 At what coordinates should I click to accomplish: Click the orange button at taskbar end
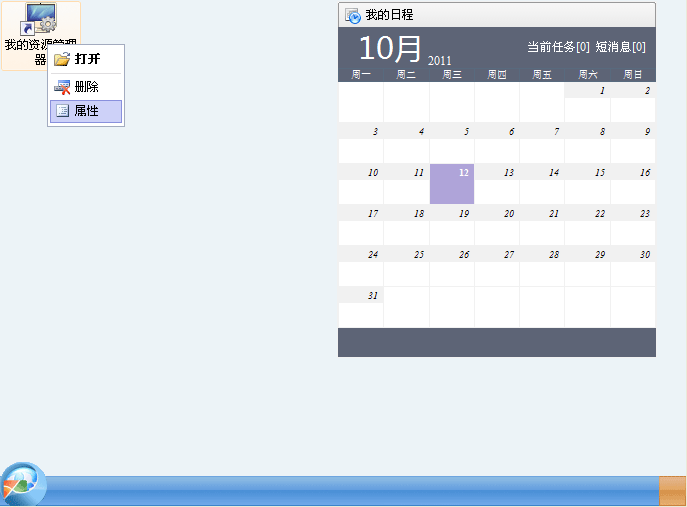point(673,491)
